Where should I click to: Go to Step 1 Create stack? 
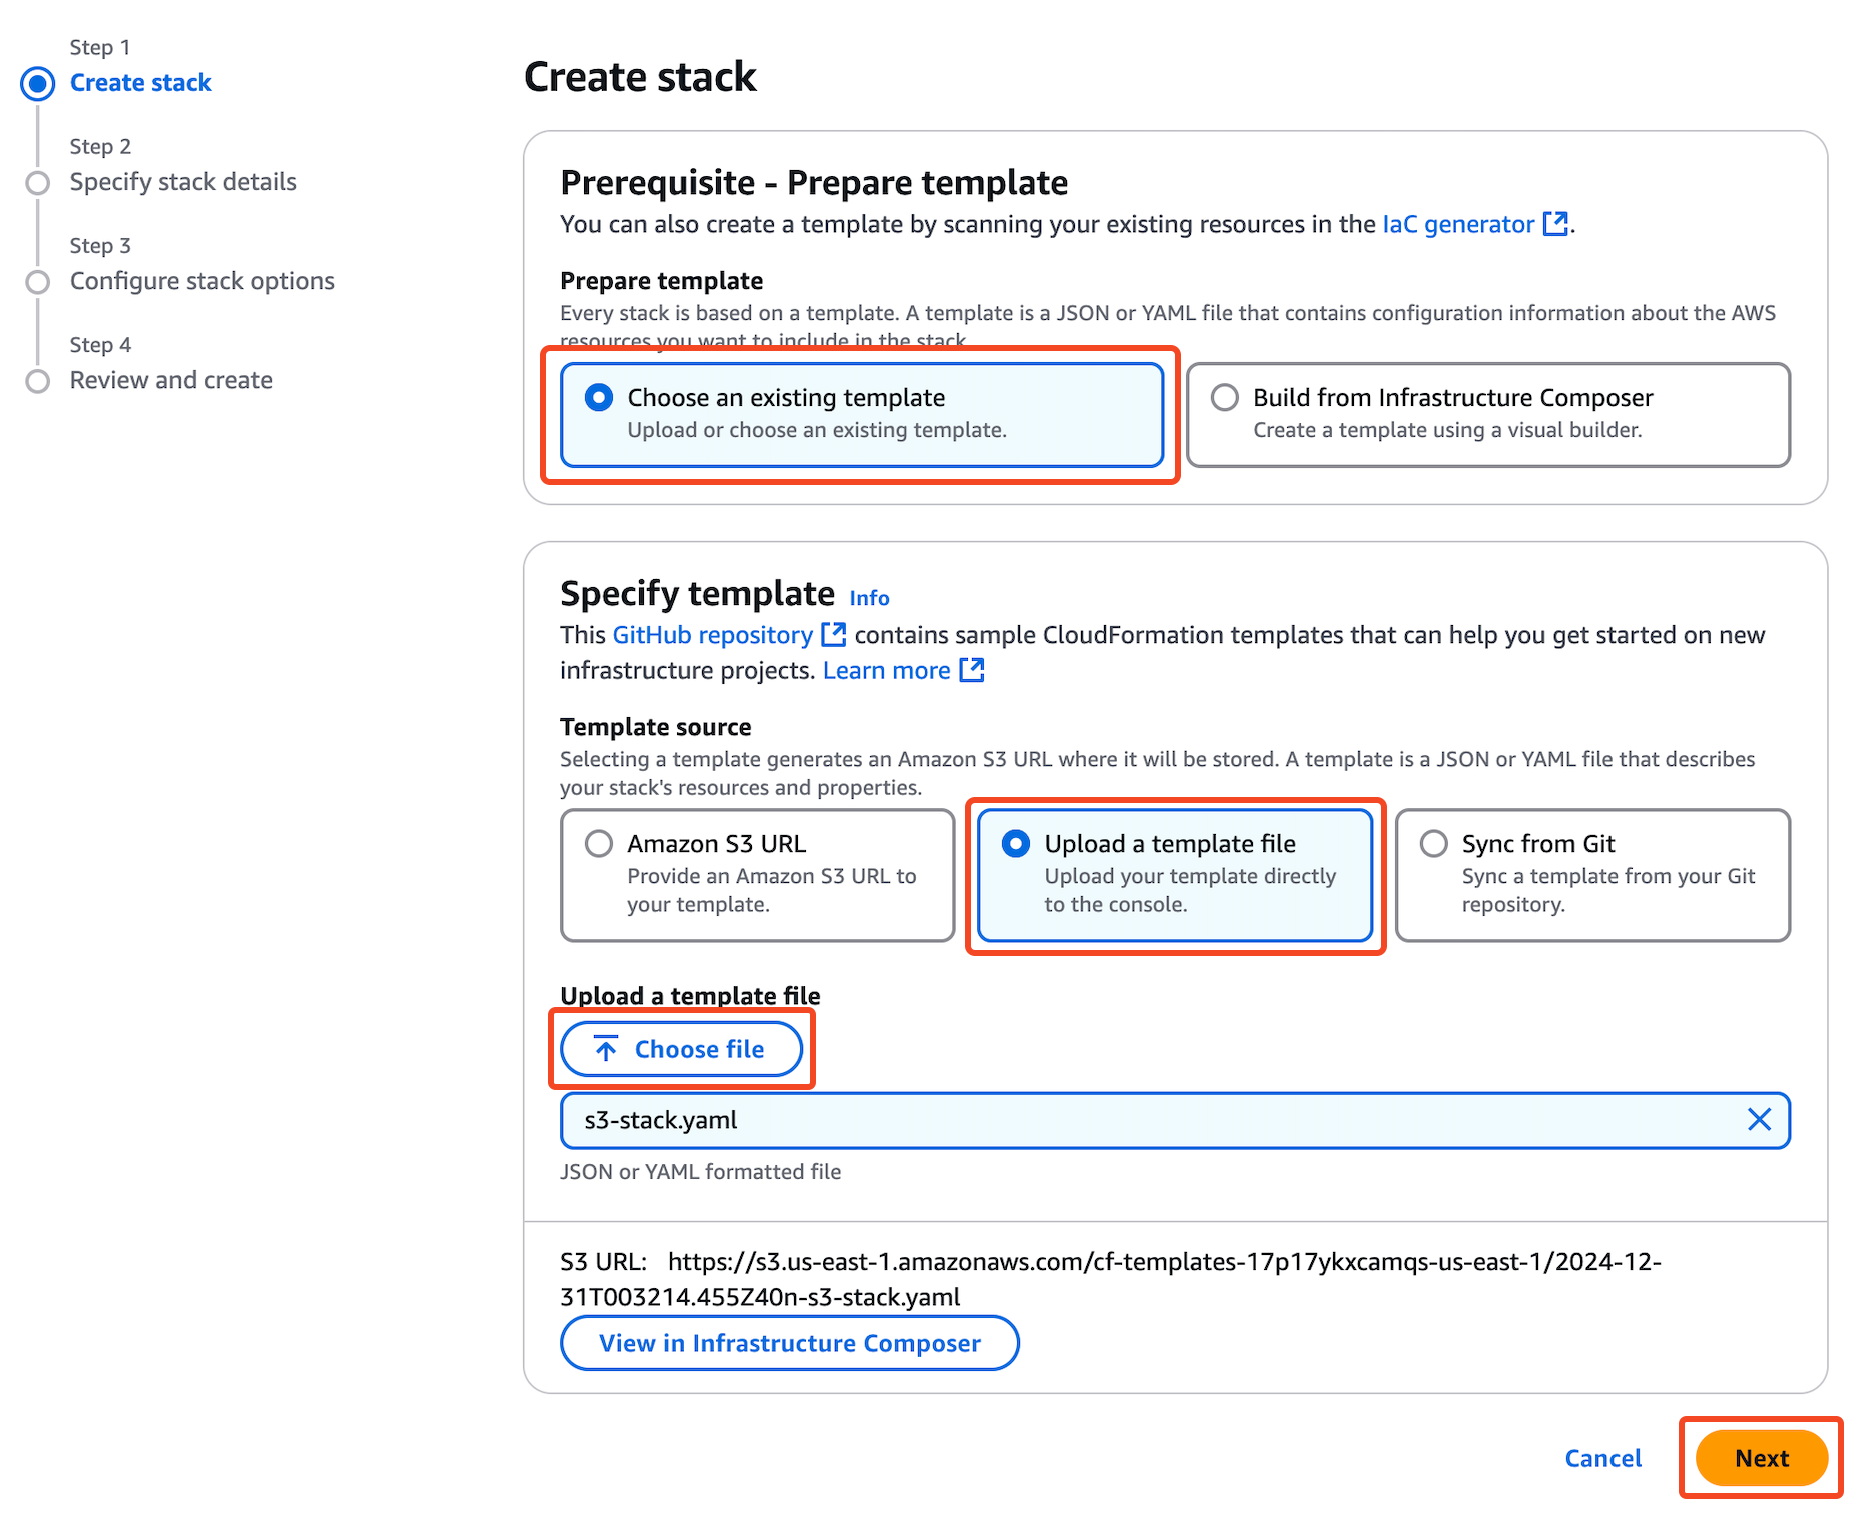pyautogui.click(x=140, y=83)
